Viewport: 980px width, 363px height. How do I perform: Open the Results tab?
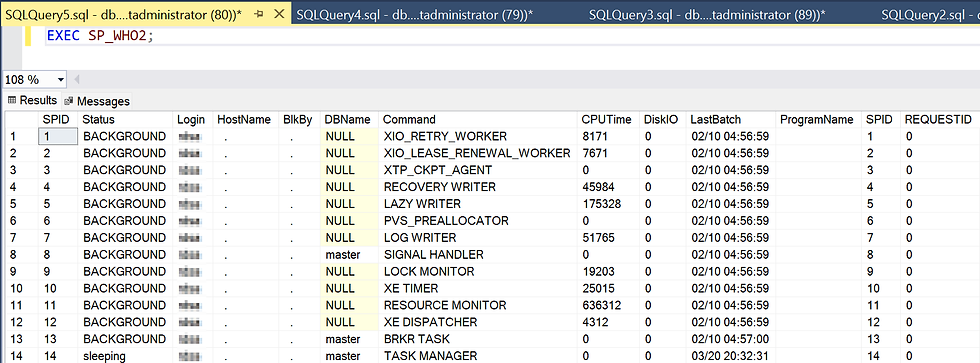pos(32,100)
